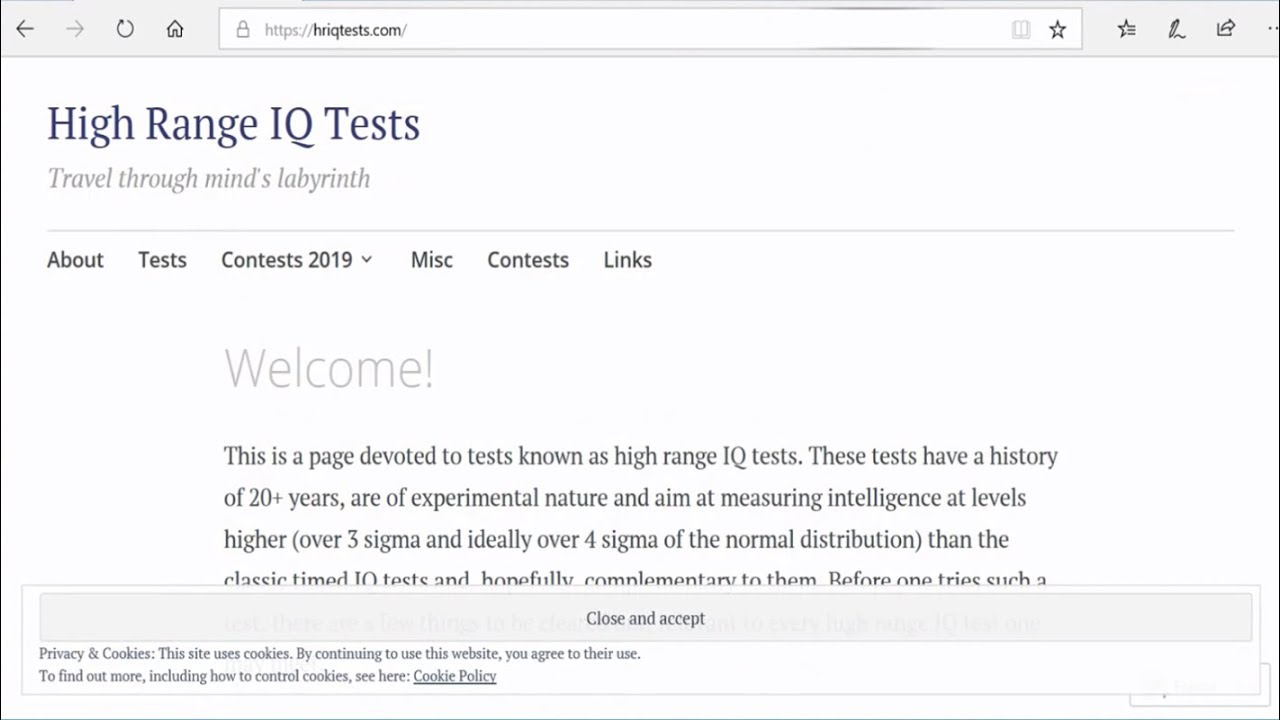Viewport: 1280px width, 720px height.
Task: Open the Contests menu item
Action: click(x=528, y=260)
